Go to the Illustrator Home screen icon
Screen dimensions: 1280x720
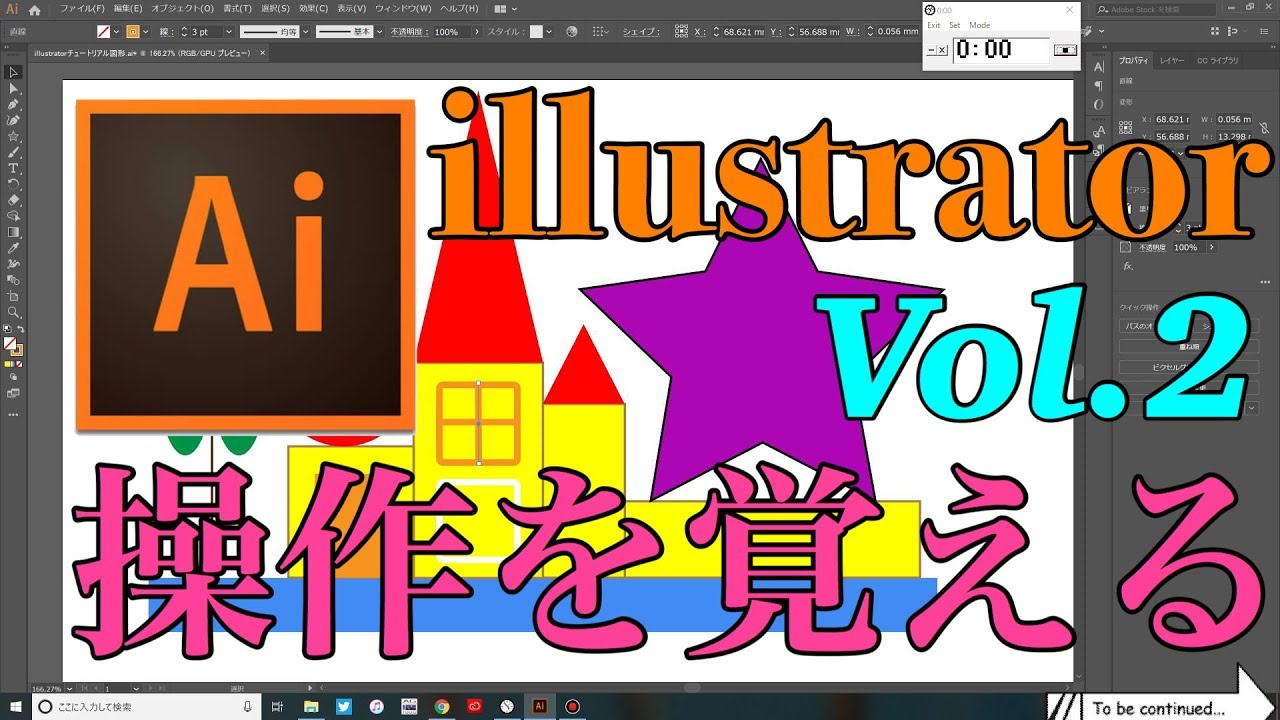click(34, 9)
